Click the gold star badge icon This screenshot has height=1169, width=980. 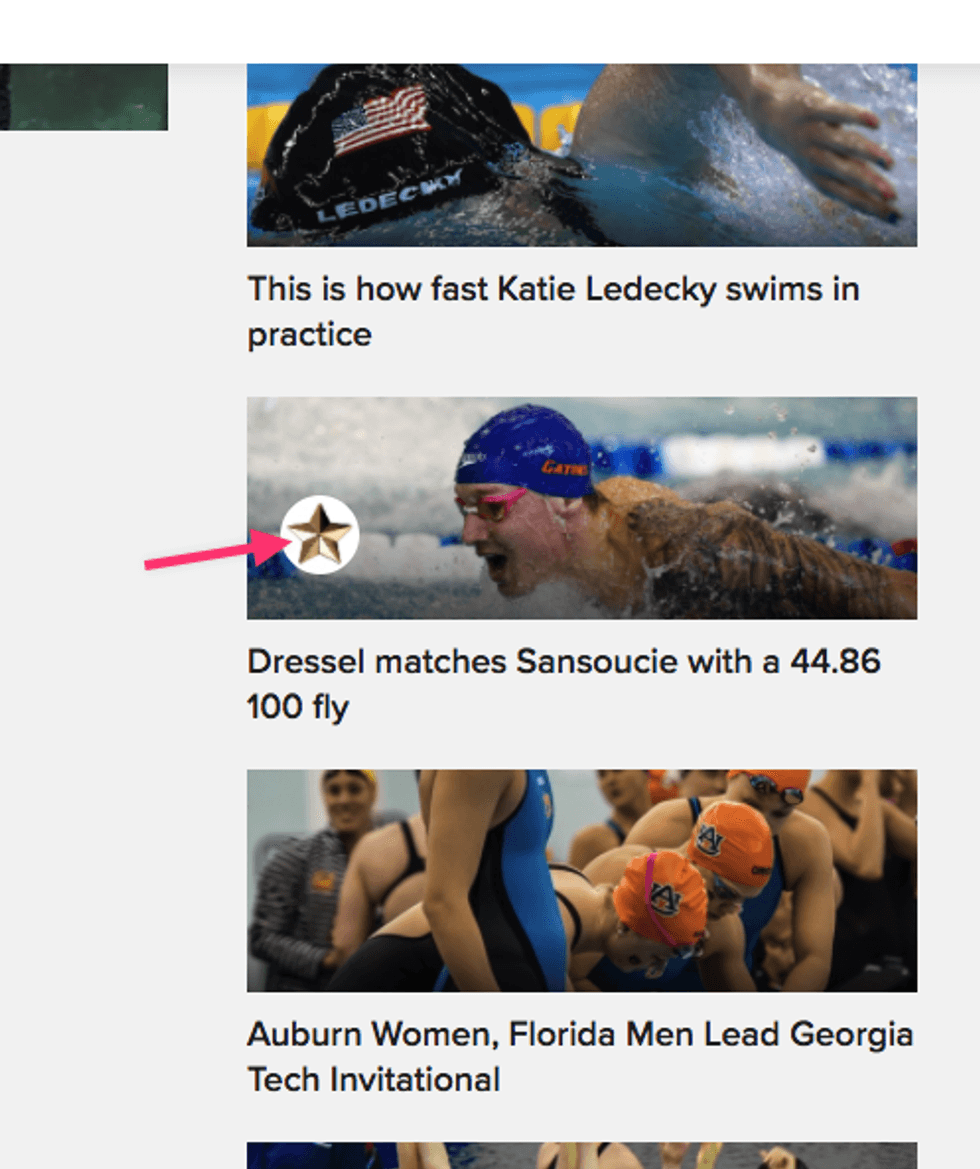[320, 535]
